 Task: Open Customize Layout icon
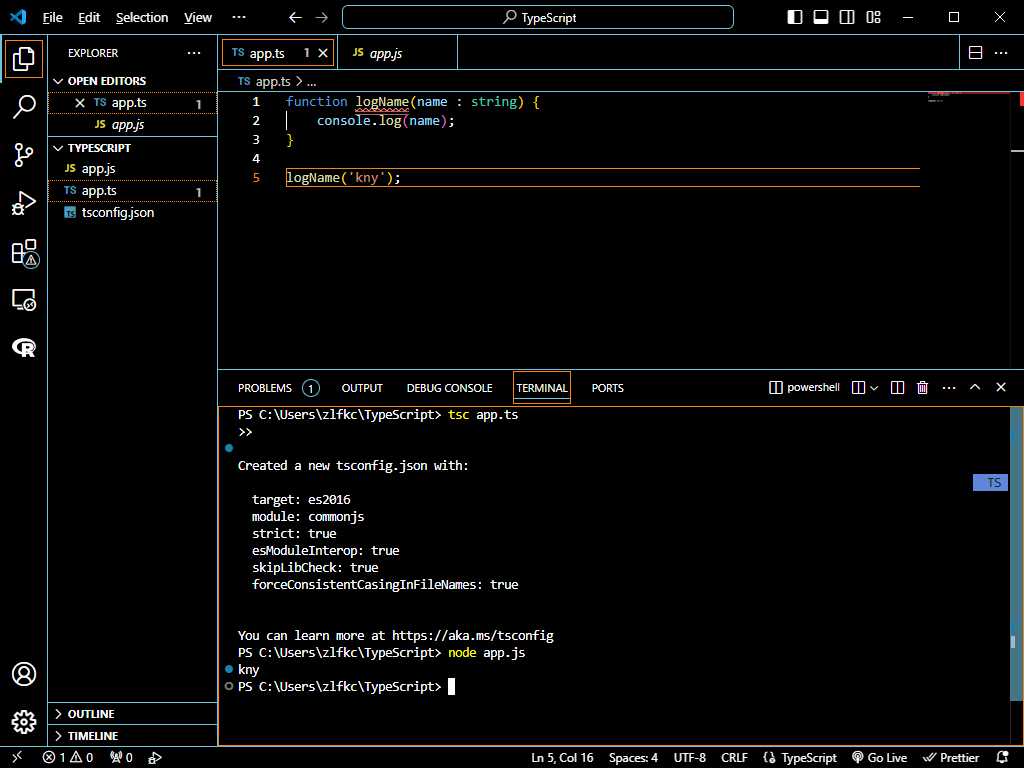pos(873,17)
